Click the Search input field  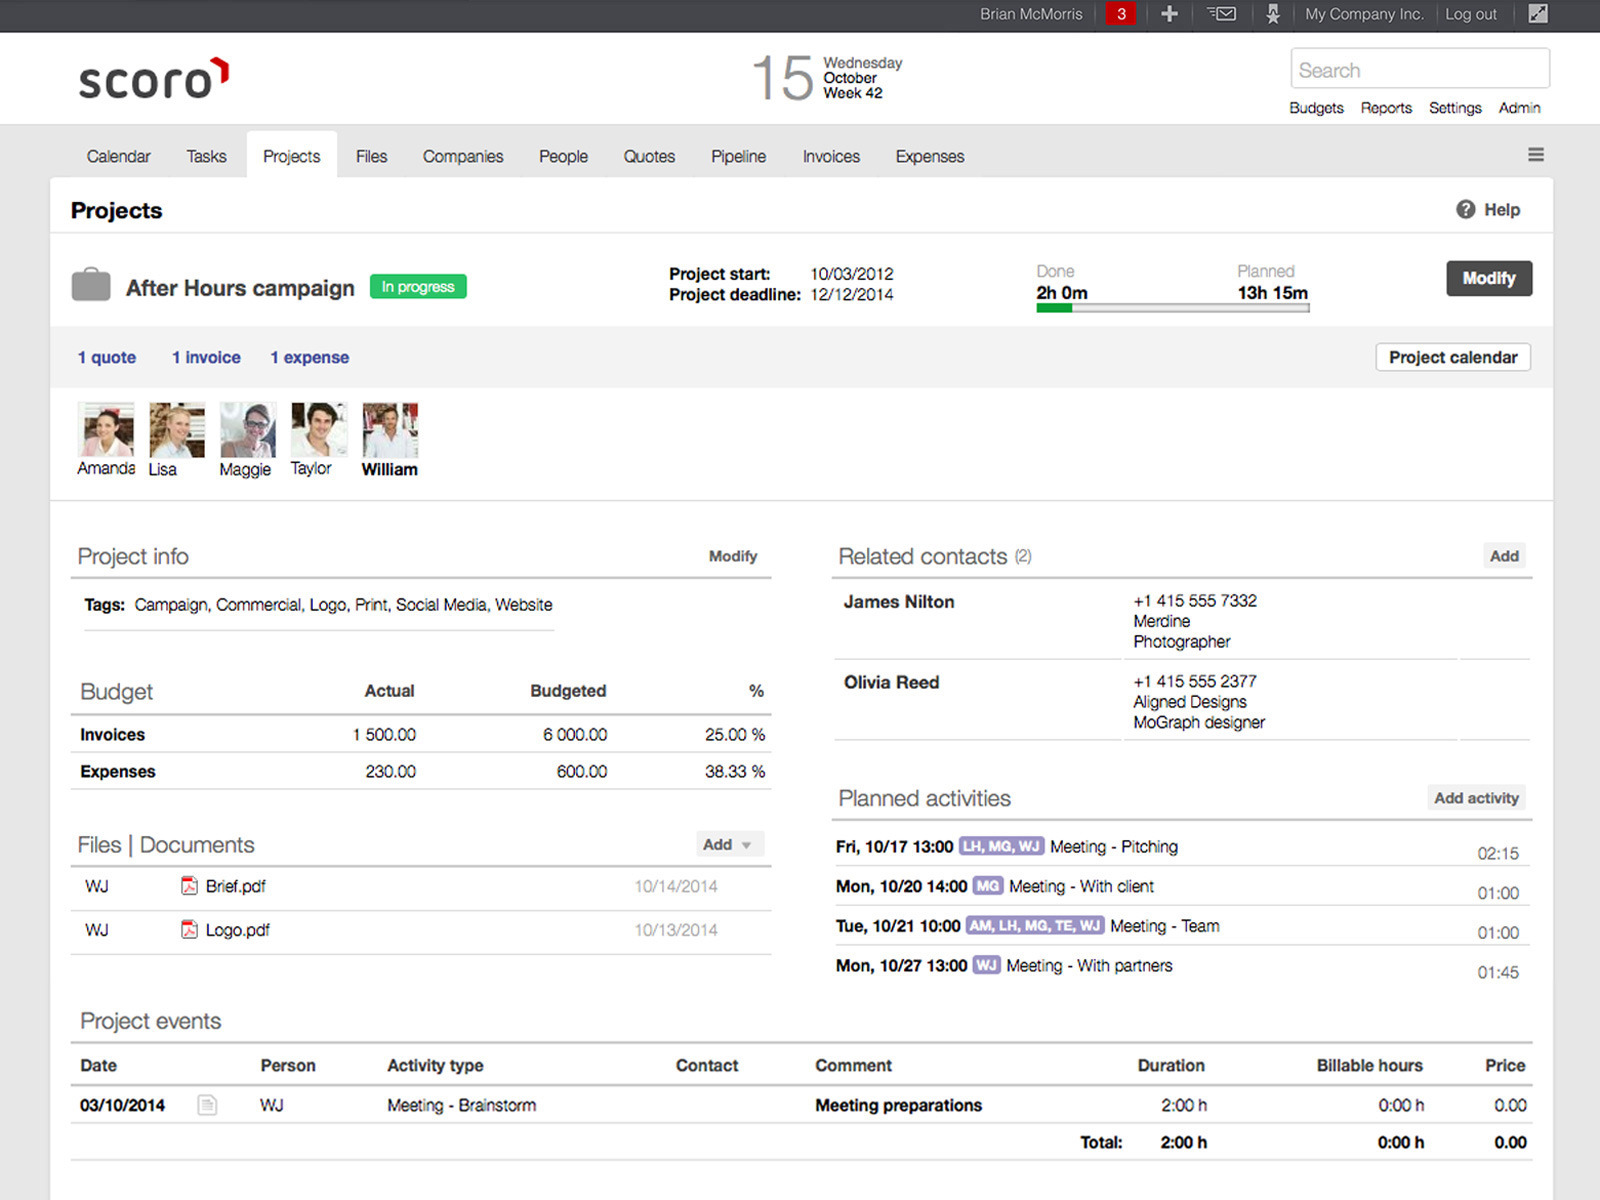(1420, 69)
